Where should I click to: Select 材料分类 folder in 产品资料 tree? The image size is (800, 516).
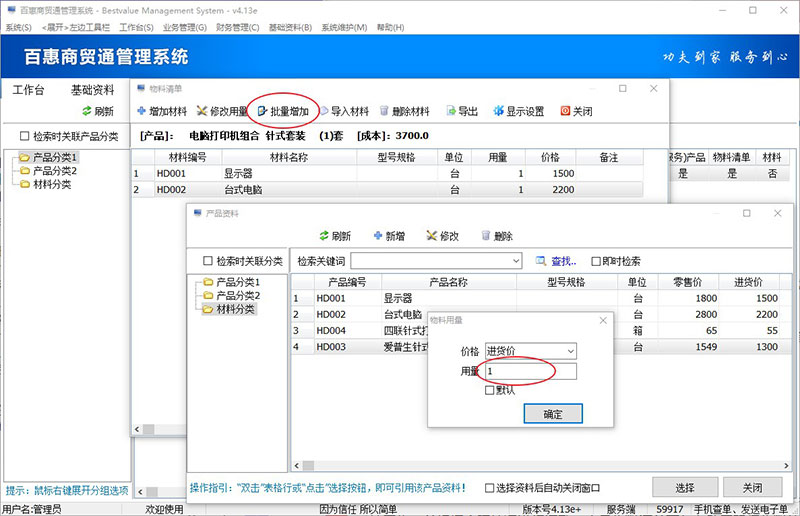229,309
